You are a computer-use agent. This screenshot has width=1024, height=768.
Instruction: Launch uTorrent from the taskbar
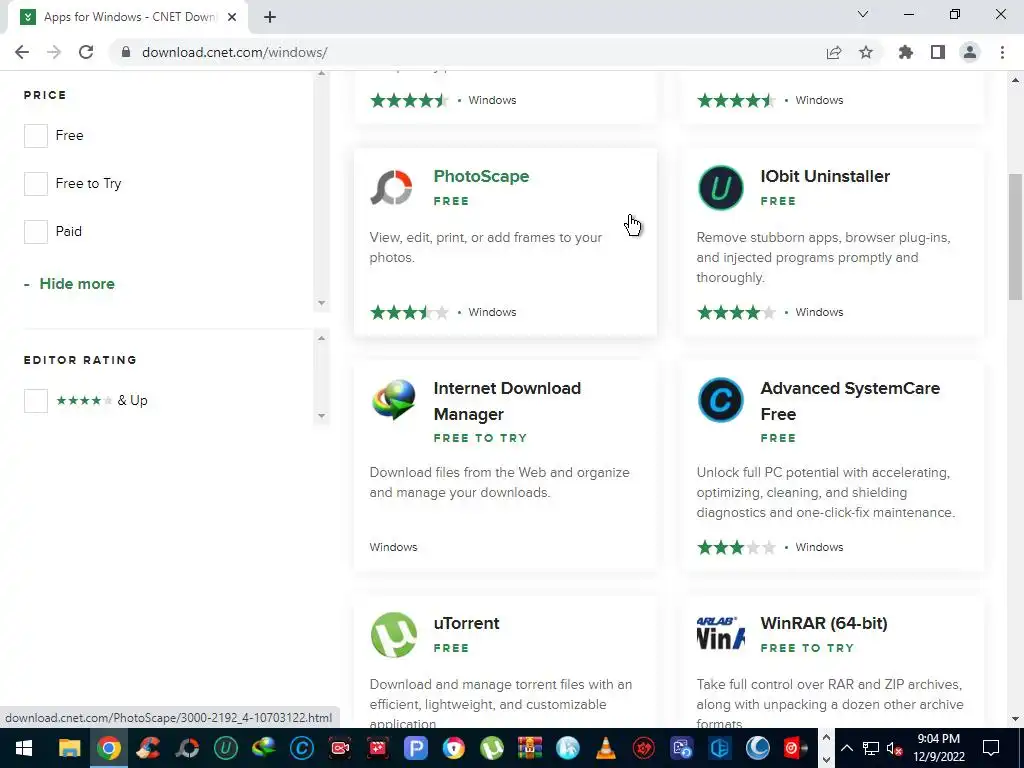(492, 748)
